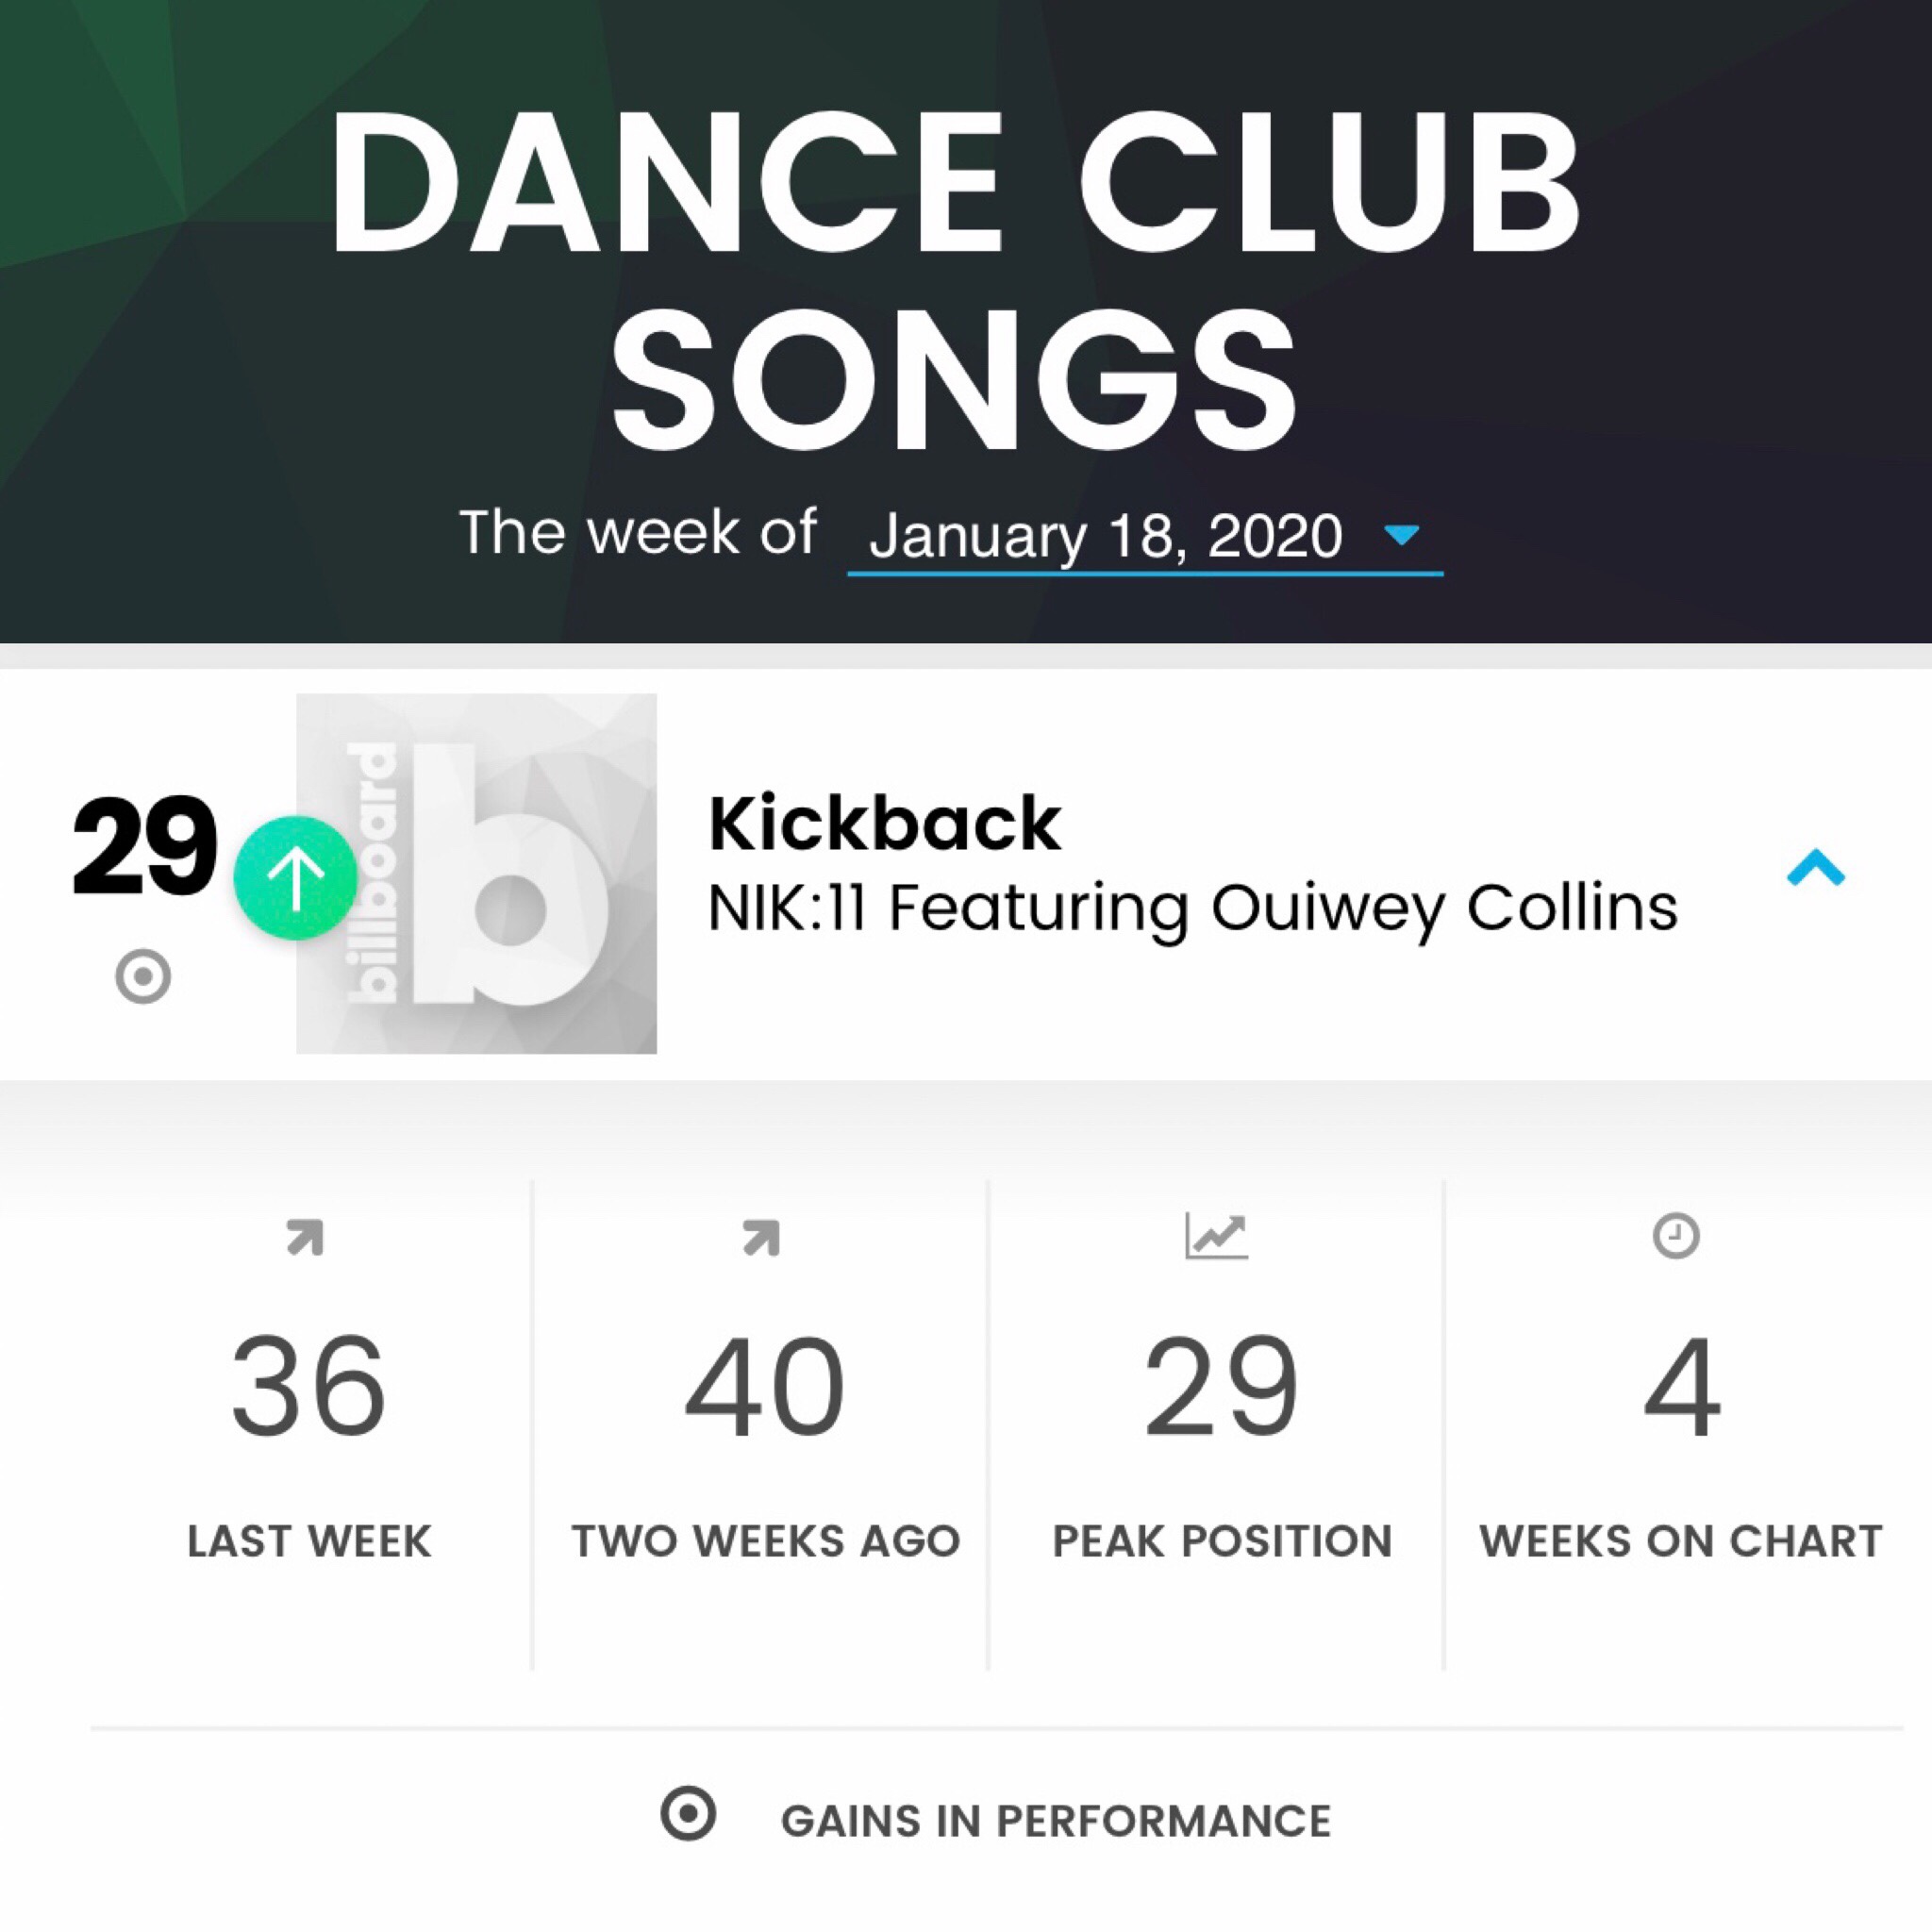This screenshot has height=1932, width=1932.
Task: Open the week date dropdown arrow
Action: click(1401, 535)
